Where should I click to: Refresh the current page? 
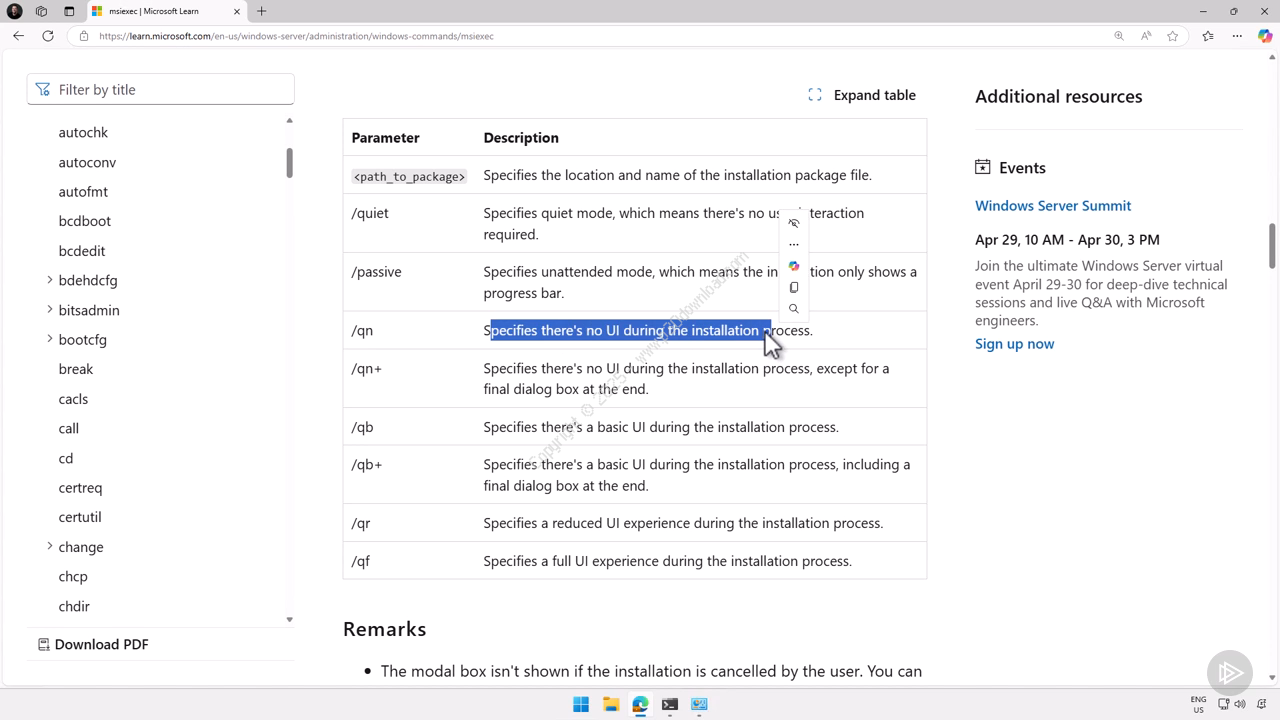tap(47, 36)
